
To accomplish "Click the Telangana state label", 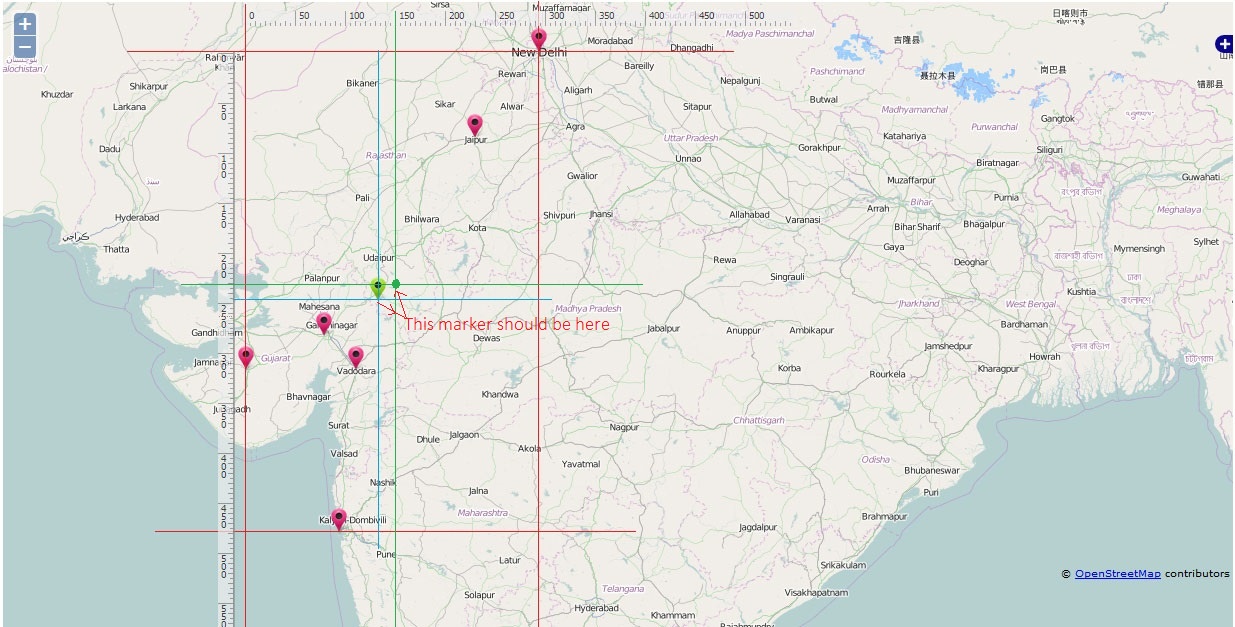I will pyautogui.click(x=623, y=589).
